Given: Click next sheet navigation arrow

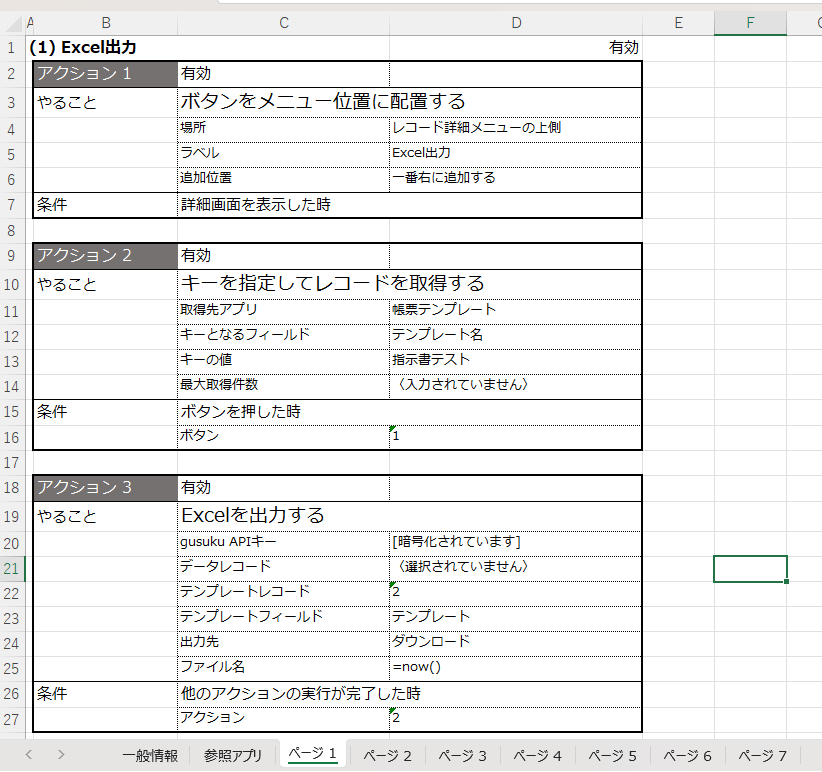Looking at the screenshot, I should pyautogui.click(x=61, y=755).
